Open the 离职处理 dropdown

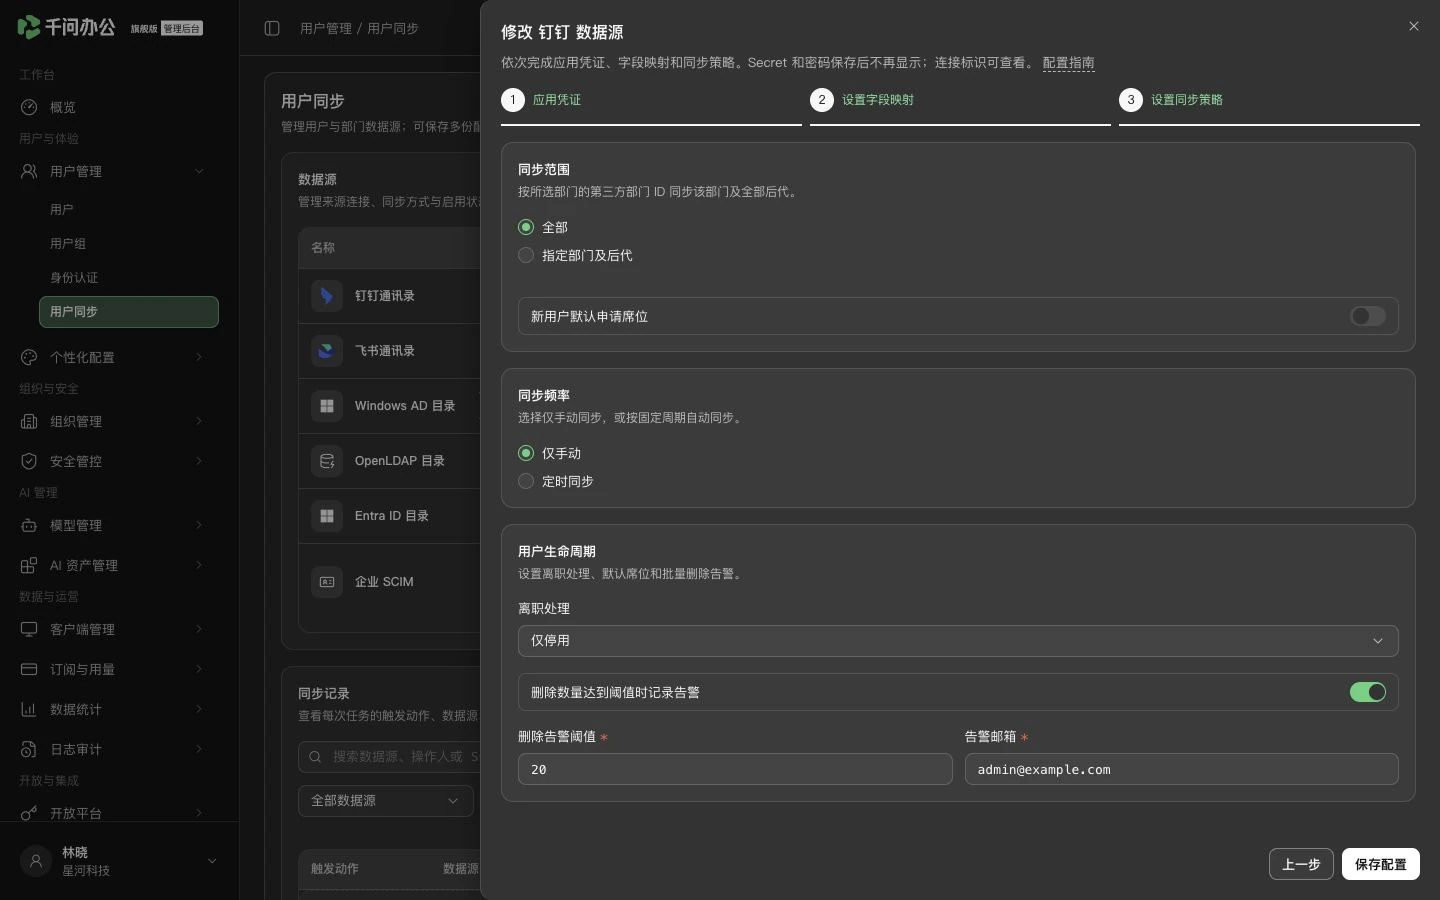[958, 641]
